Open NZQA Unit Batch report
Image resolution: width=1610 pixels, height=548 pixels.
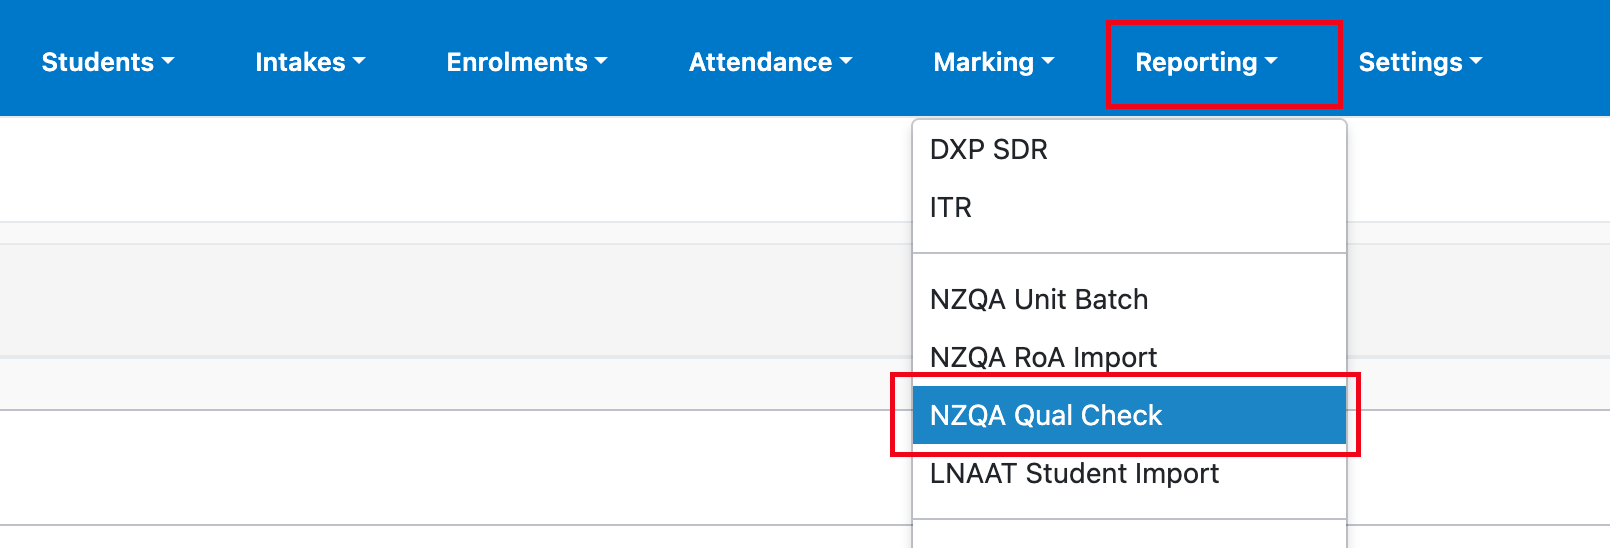[x=1039, y=300]
